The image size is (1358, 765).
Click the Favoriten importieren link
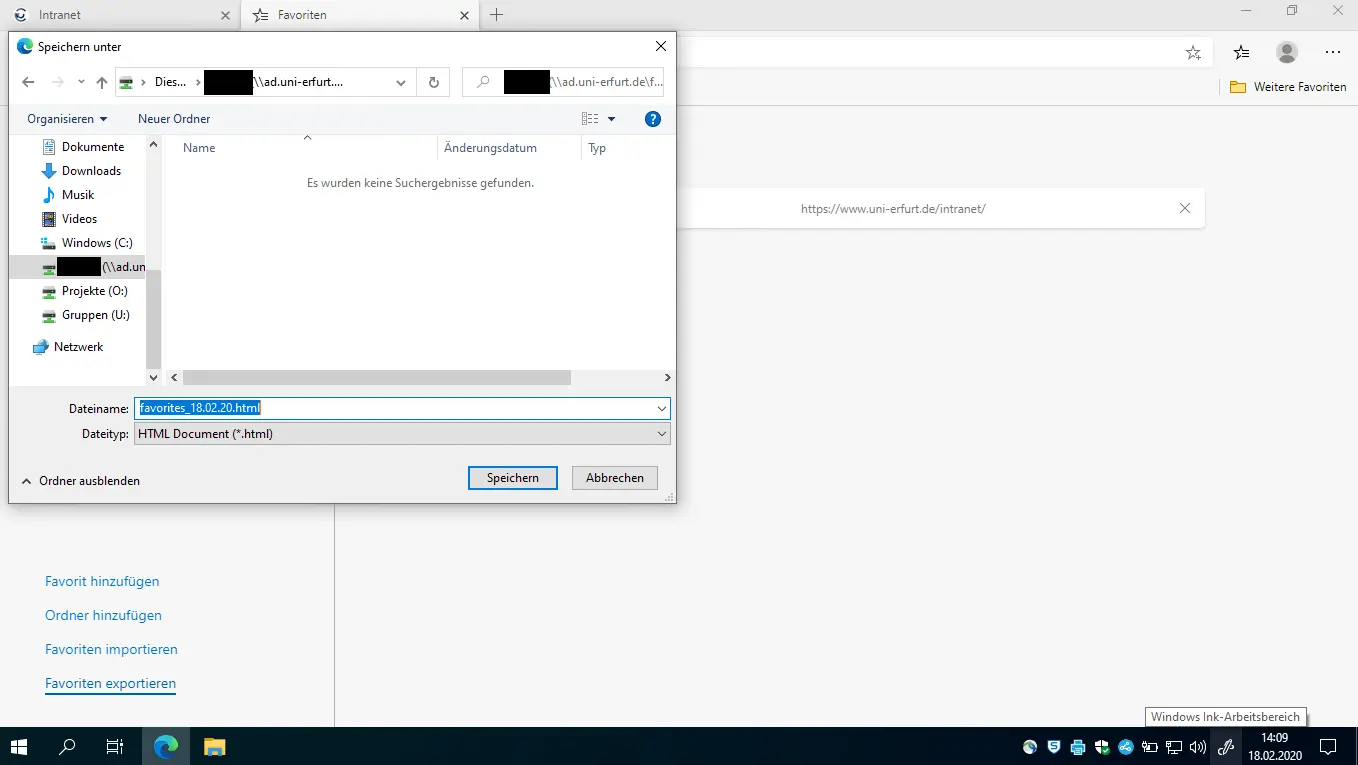[111, 650]
